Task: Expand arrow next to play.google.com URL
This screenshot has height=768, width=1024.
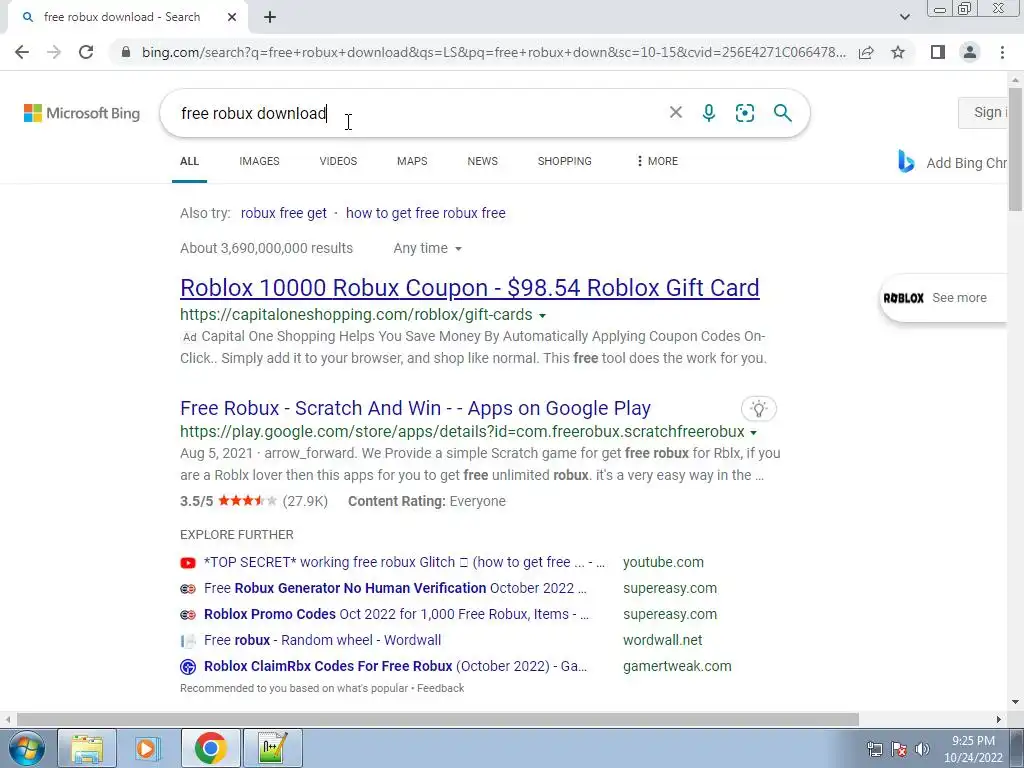Action: coord(753,432)
